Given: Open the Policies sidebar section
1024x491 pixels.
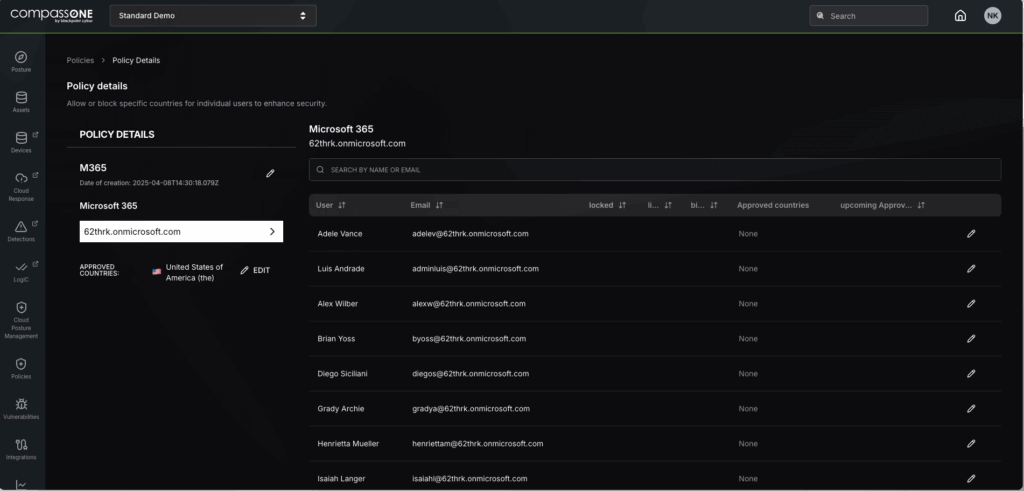Looking at the screenshot, I should click(x=21, y=368).
